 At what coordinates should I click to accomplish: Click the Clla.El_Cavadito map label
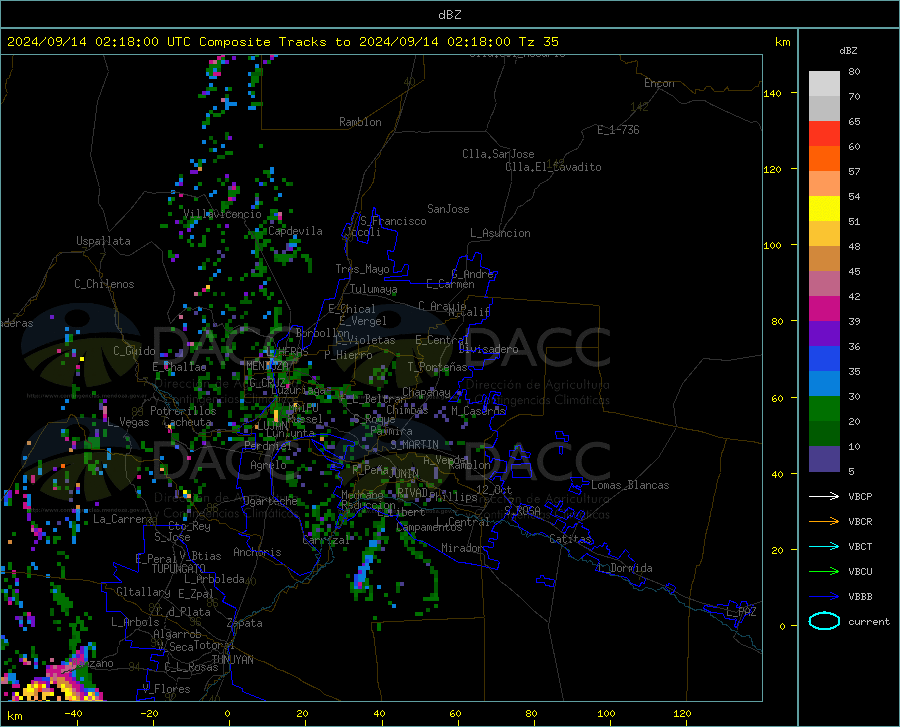click(553, 167)
